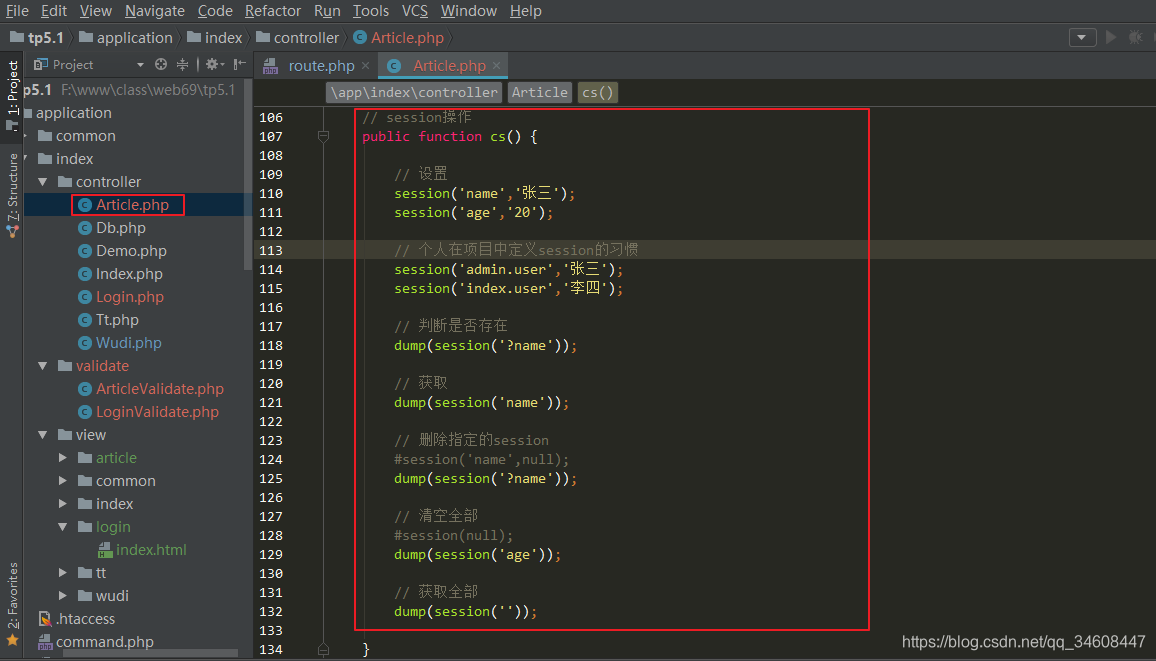Click the tp5.1 breadcrumb

38,38
